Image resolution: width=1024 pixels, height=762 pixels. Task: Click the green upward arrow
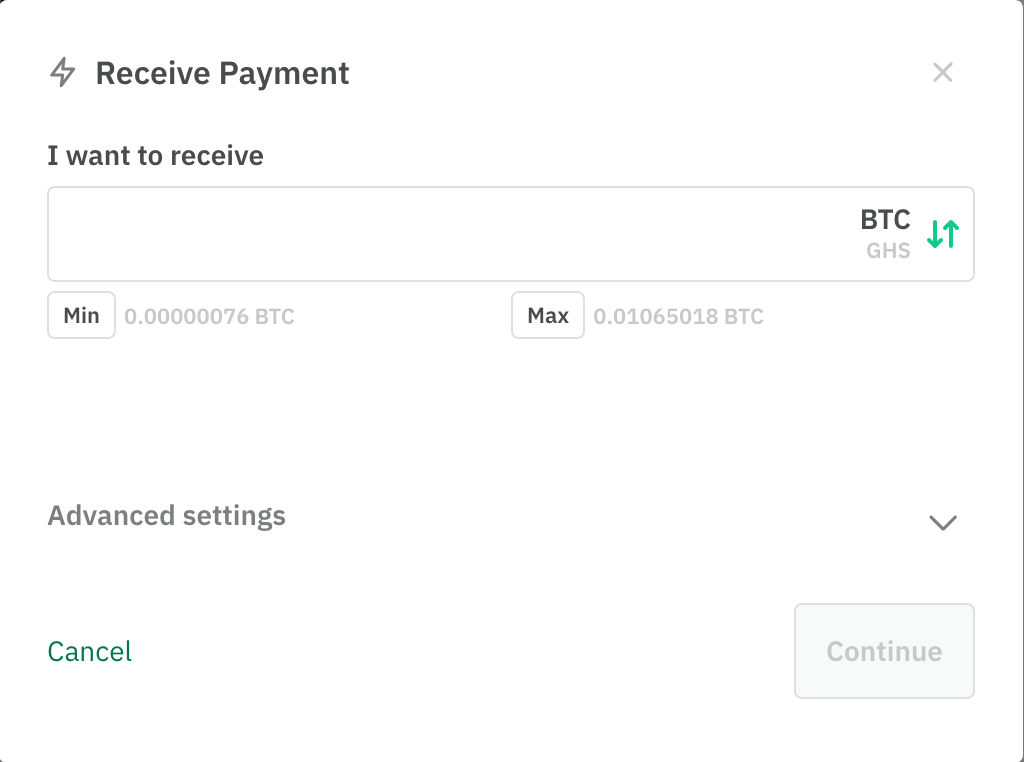coord(952,234)
